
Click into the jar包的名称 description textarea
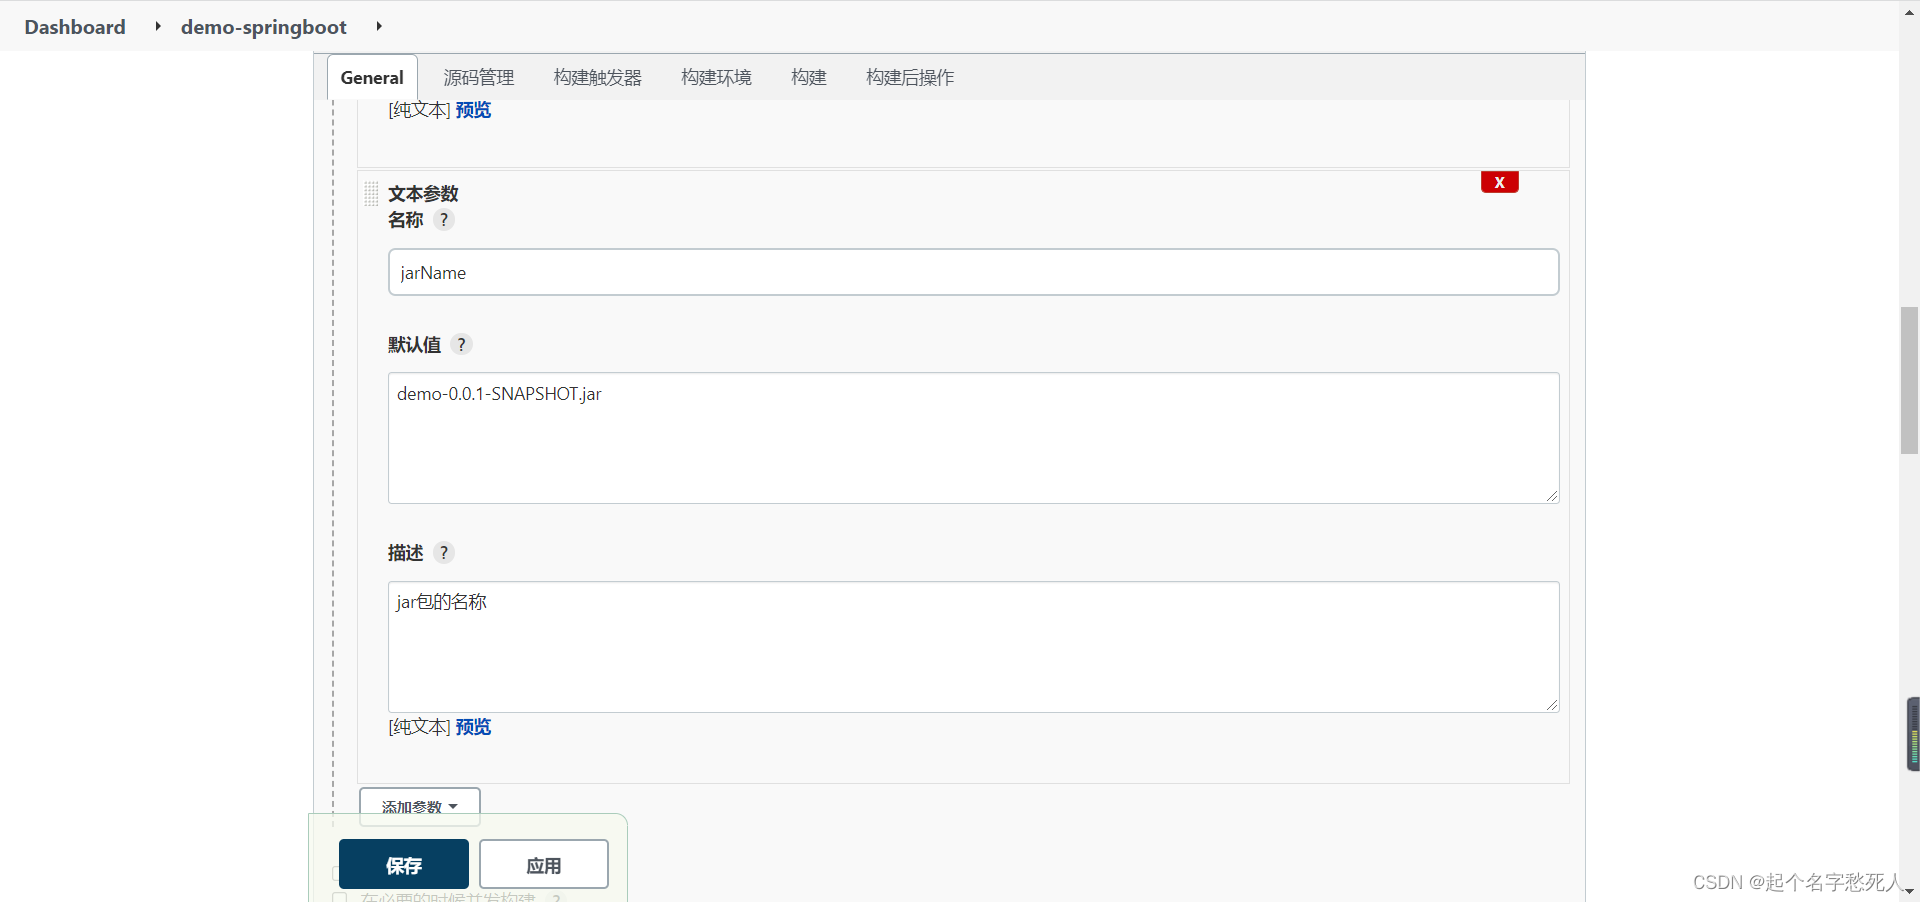[x=973, y=647]
